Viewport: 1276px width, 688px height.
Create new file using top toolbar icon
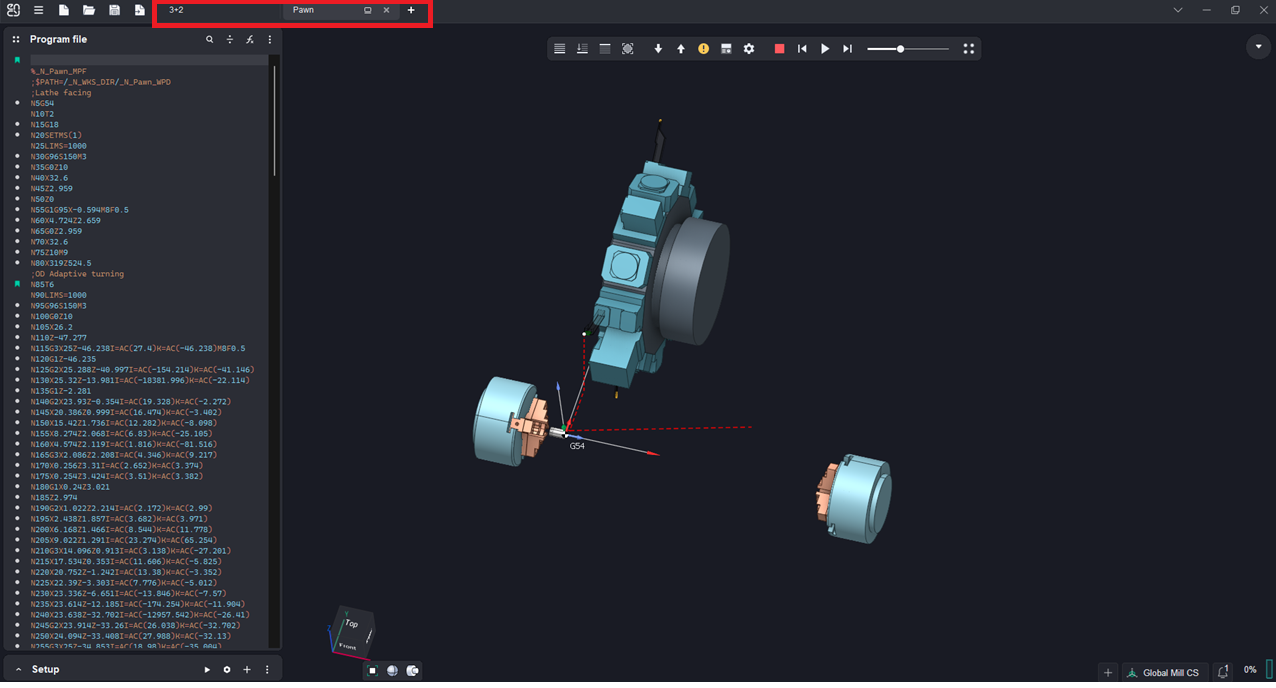[64, 10]
